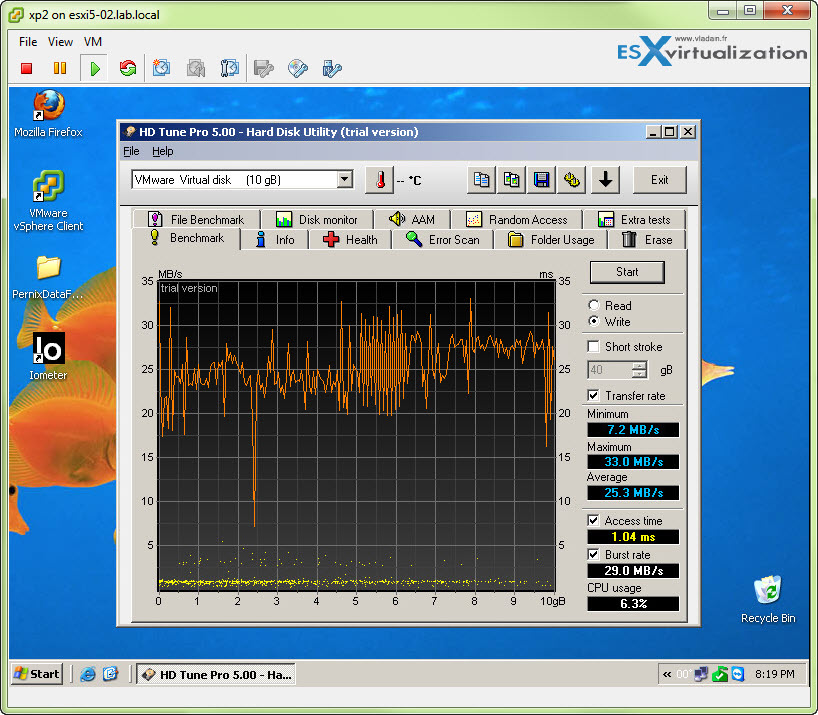
Task: Revert to snapshot toolbar icon
Action: [196, 68]
